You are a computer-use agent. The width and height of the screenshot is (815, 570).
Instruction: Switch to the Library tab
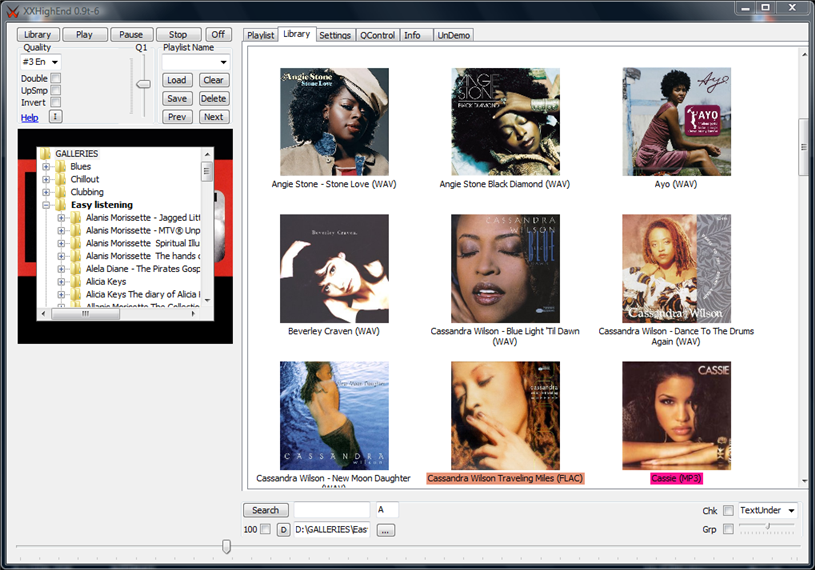click(297, 34)
